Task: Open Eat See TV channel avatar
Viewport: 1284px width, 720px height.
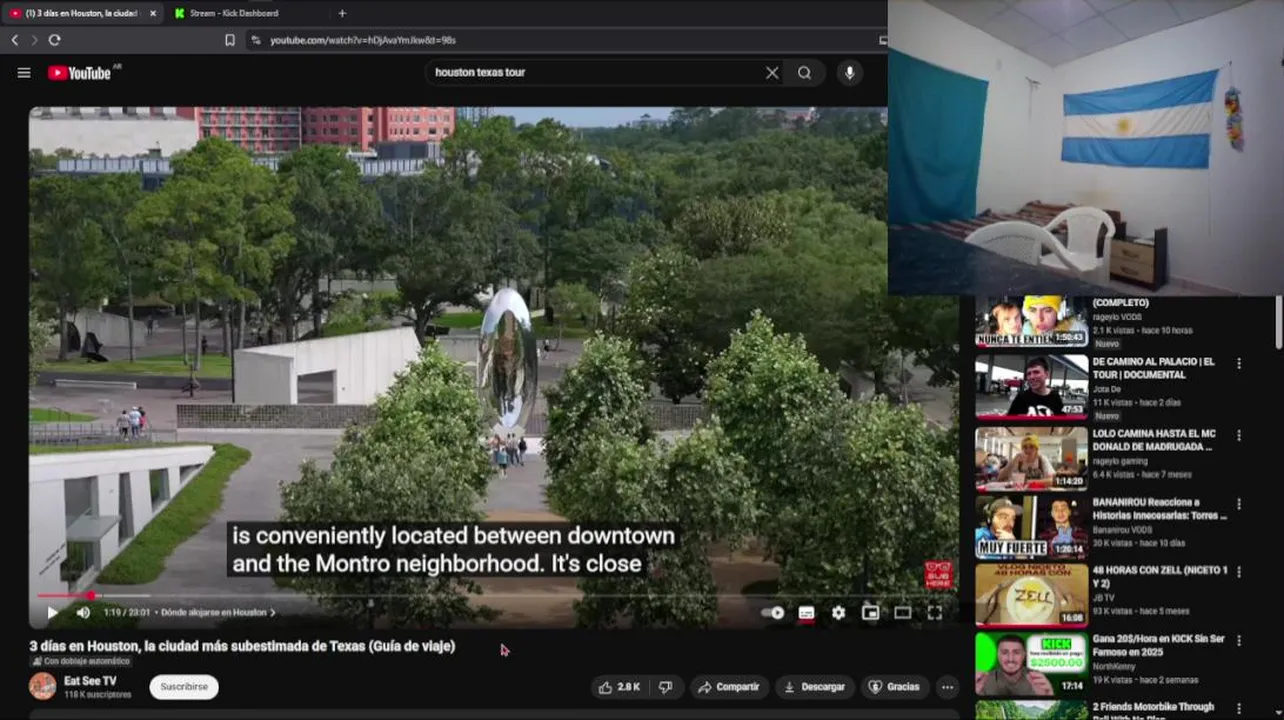Action: [x=42, y=686]
